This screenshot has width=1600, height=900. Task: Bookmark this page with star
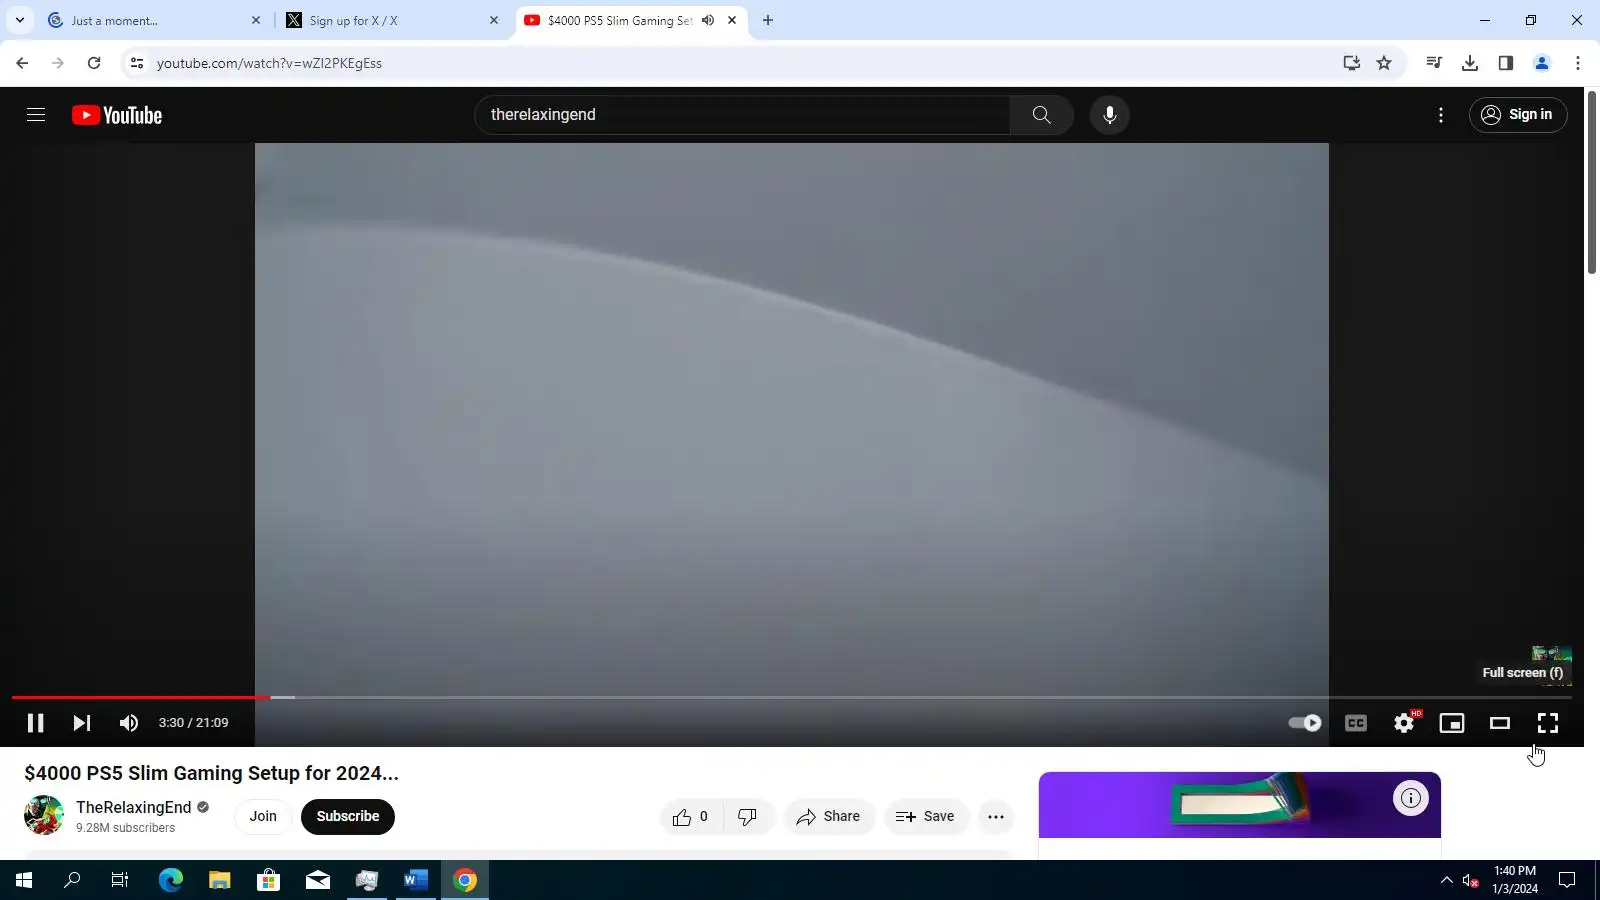click(1384, 63)
